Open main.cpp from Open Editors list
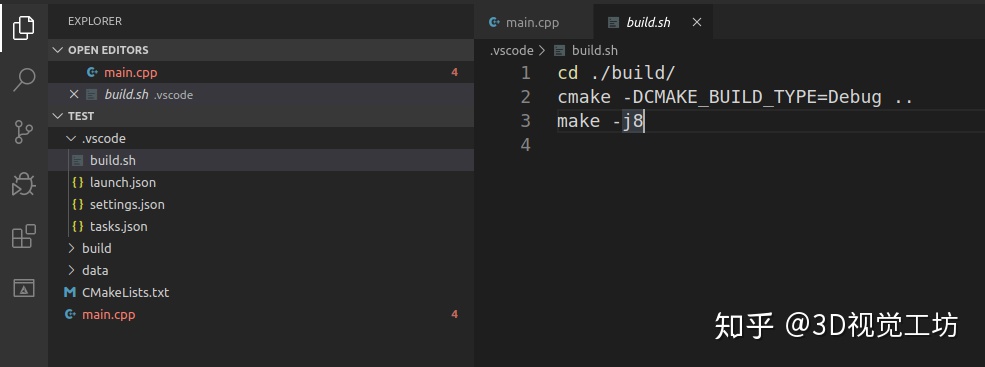985x367 pixels. tap(261, 72)
